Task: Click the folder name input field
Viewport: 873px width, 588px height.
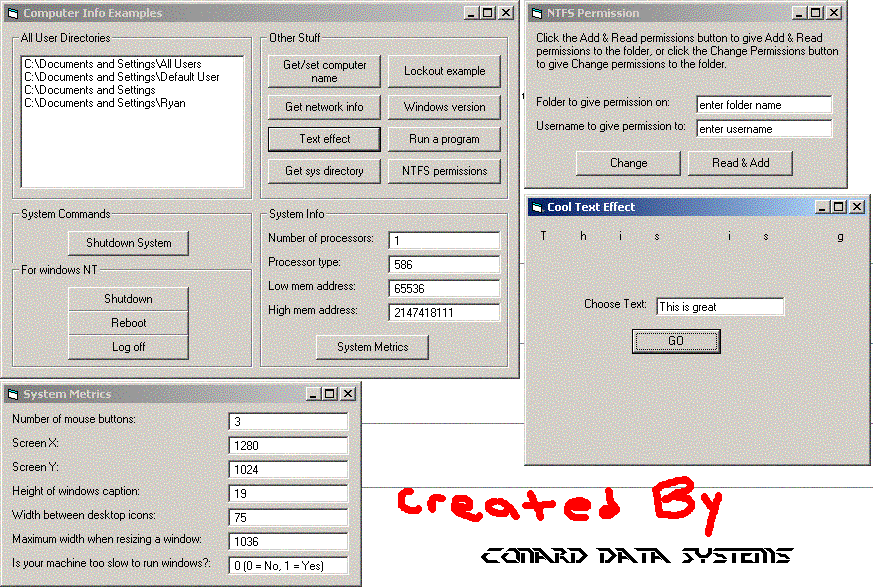Action: point(764,105)
